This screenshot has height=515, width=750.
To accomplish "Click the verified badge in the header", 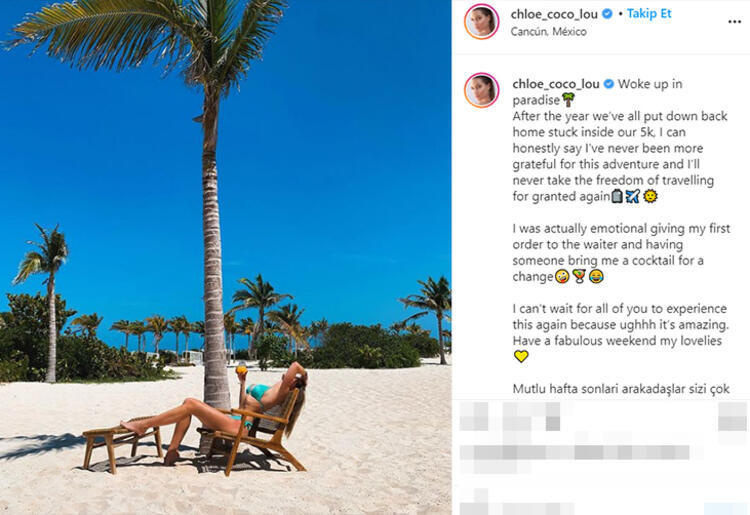I will pyautogui.click(x=607, y=14).
